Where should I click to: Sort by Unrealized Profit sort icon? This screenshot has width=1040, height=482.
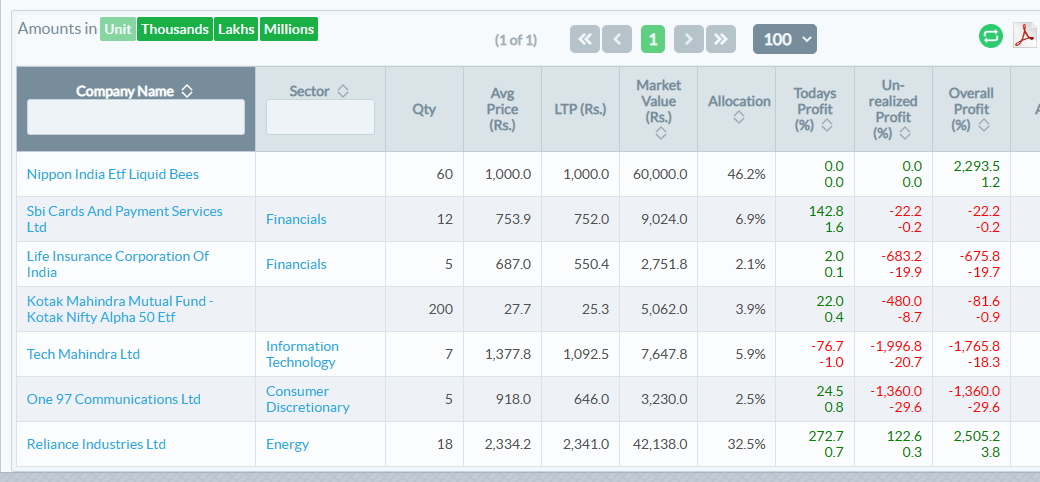(905, 133)
